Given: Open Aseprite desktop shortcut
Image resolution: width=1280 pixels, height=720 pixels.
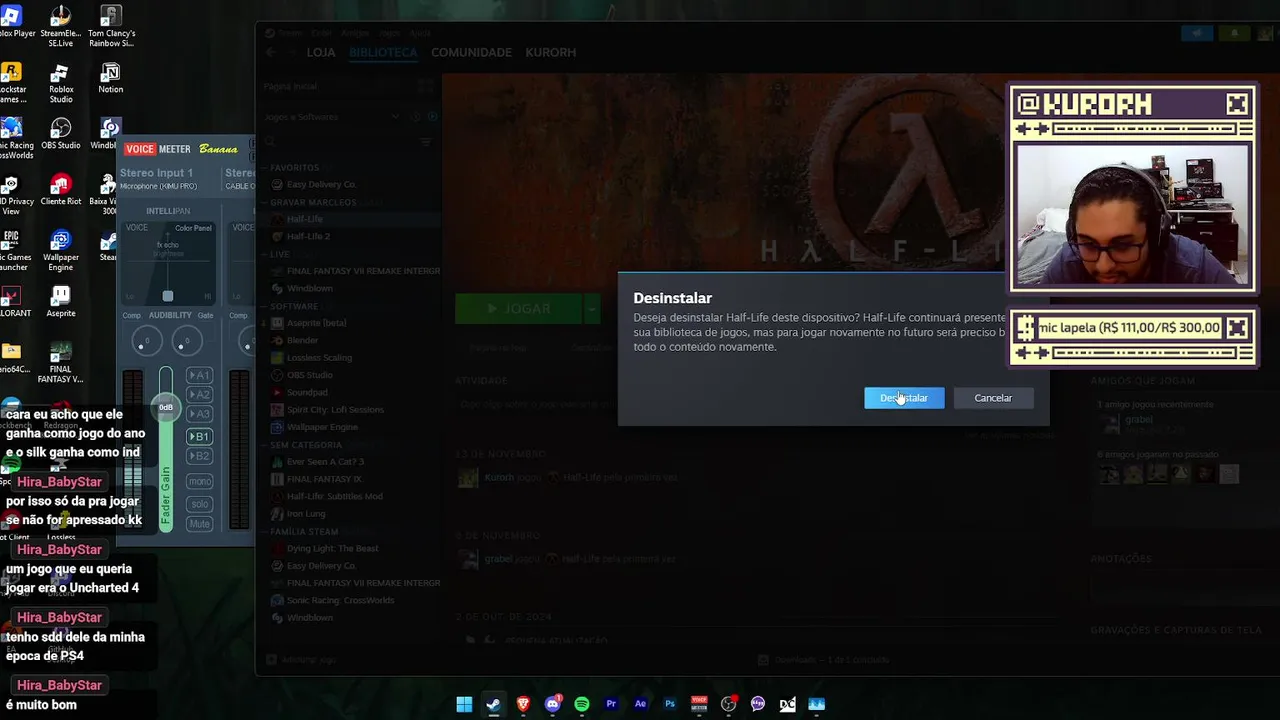Looking at the screenshot, I should point(60,302).
